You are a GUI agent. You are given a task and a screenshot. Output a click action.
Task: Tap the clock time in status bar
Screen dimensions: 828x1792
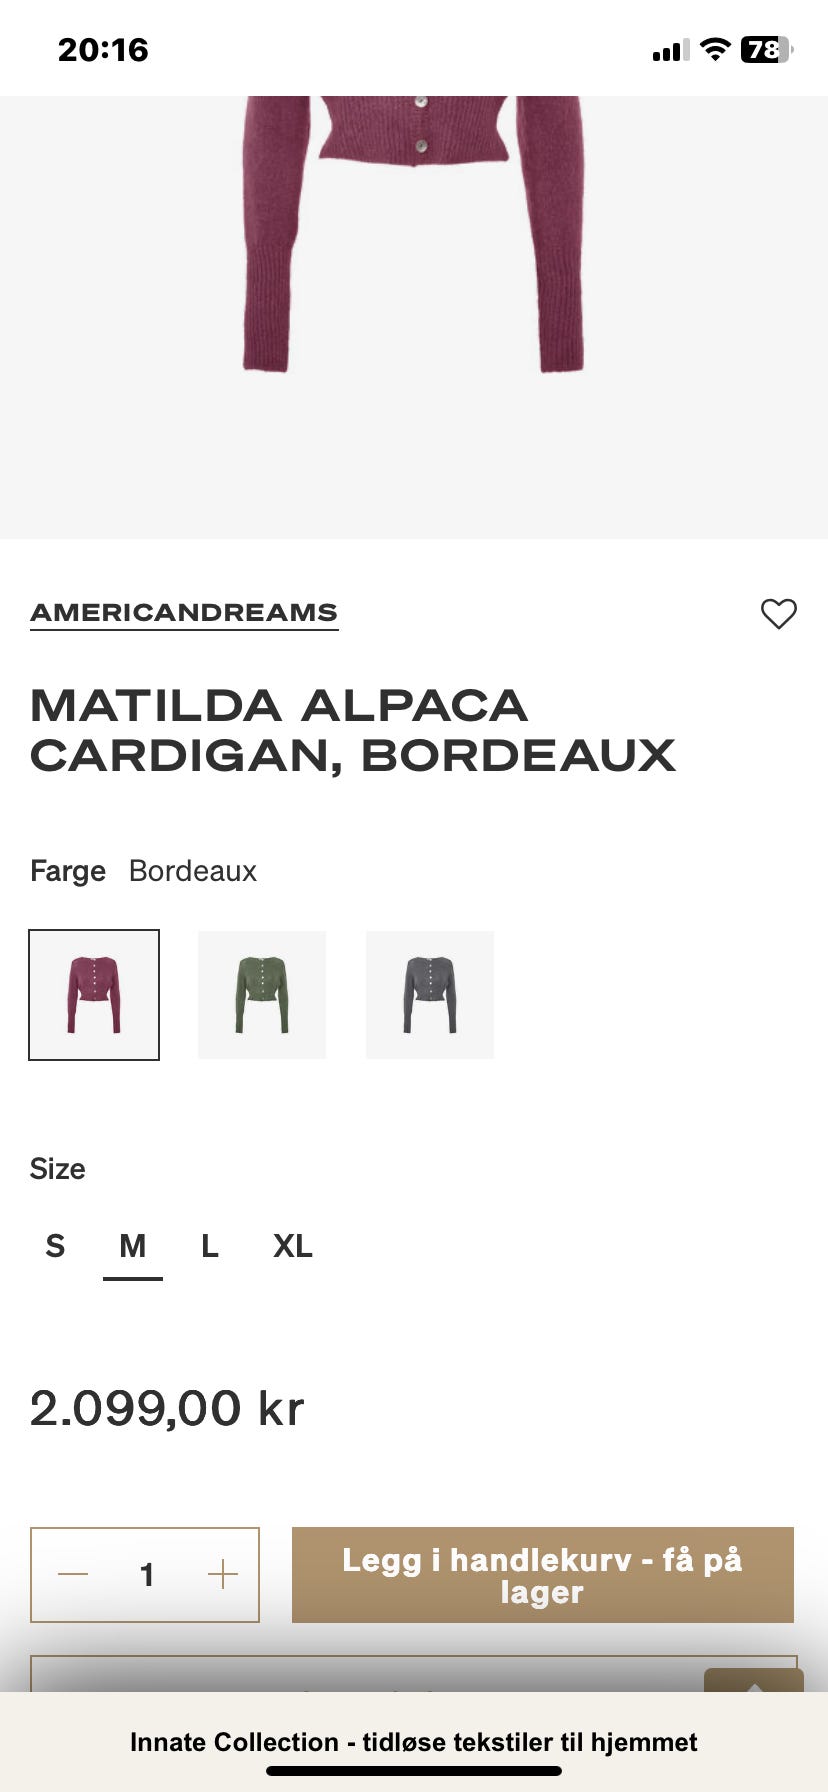click(103, 50)
